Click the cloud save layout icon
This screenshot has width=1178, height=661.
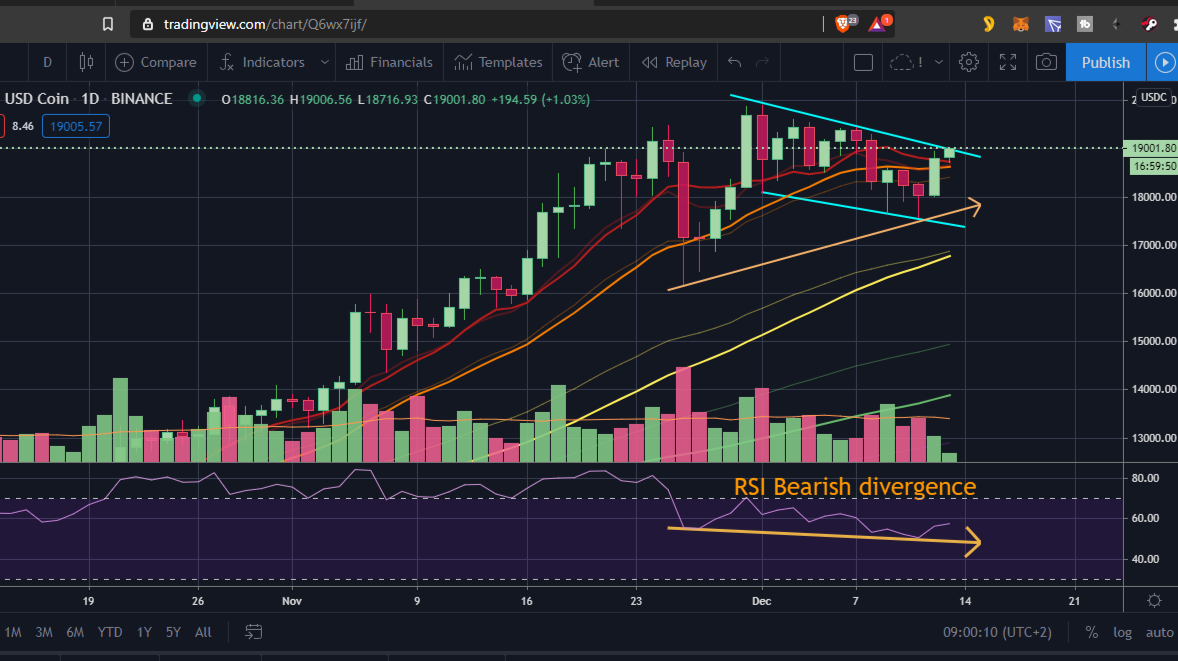pos(905,62)
